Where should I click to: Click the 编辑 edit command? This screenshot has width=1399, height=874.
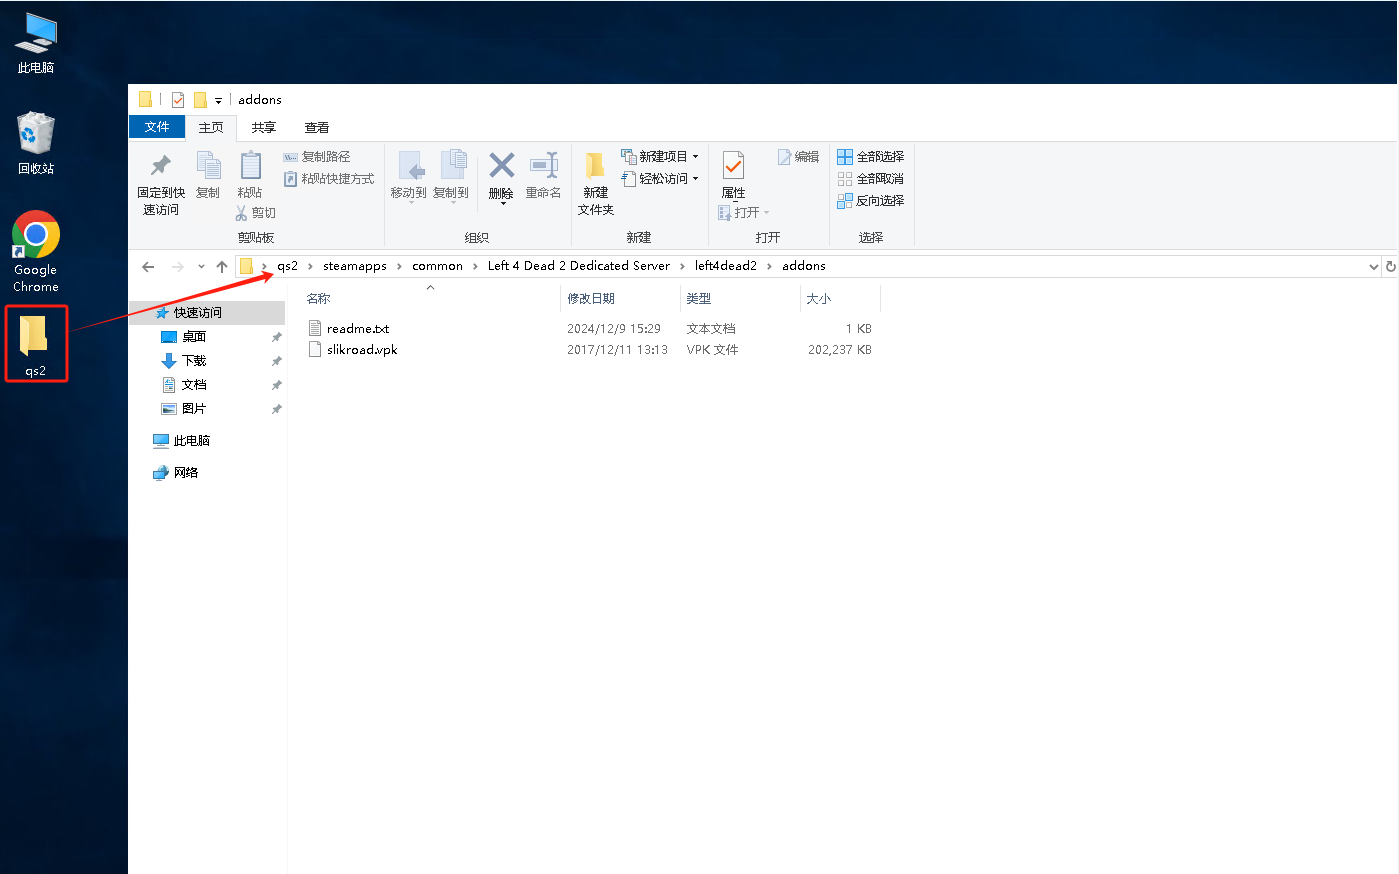[798, 157]
